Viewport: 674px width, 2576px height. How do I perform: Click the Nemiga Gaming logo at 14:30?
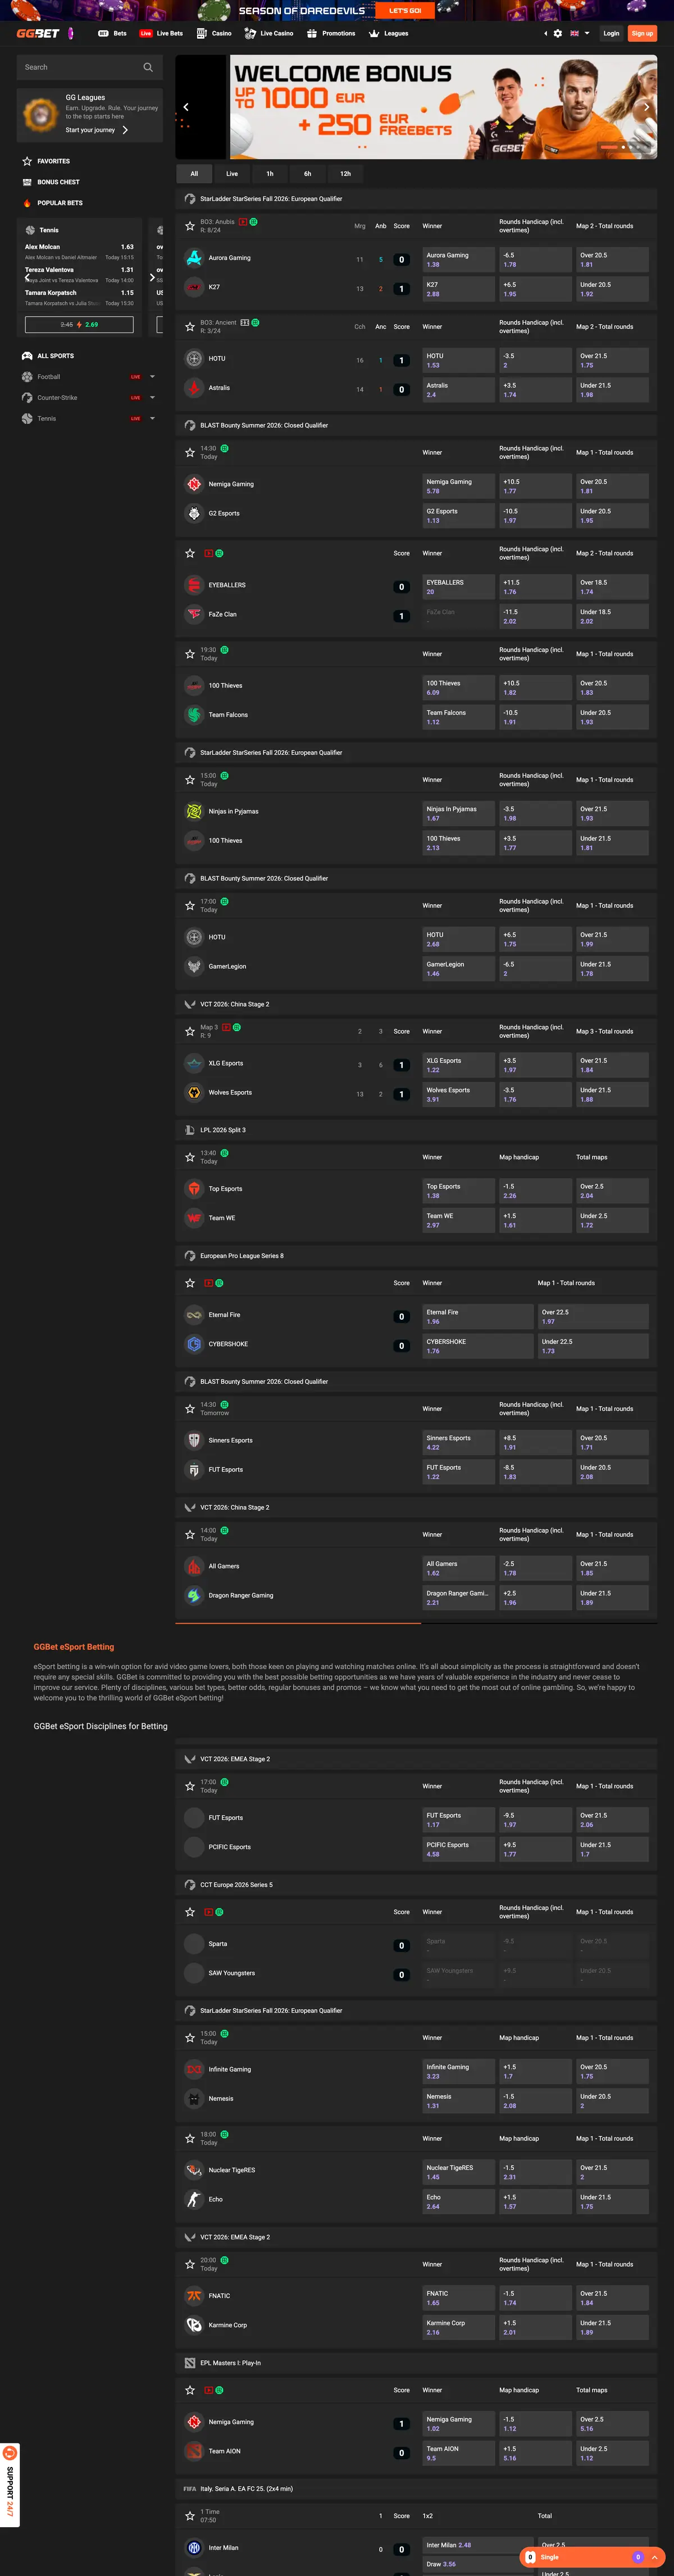[194, 484]
